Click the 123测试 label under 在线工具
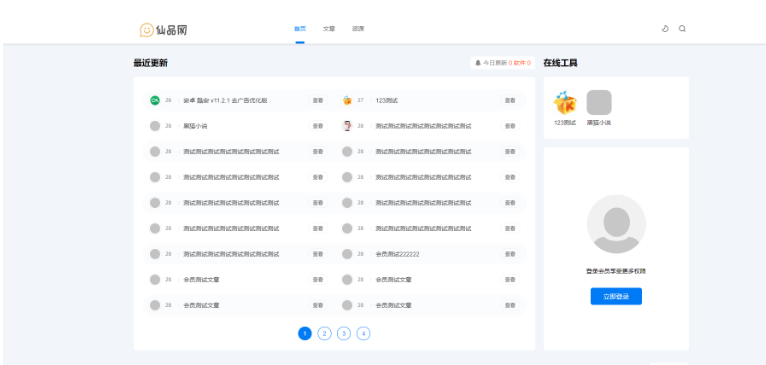The image size is (766, 365). click(x=565, y=123)
